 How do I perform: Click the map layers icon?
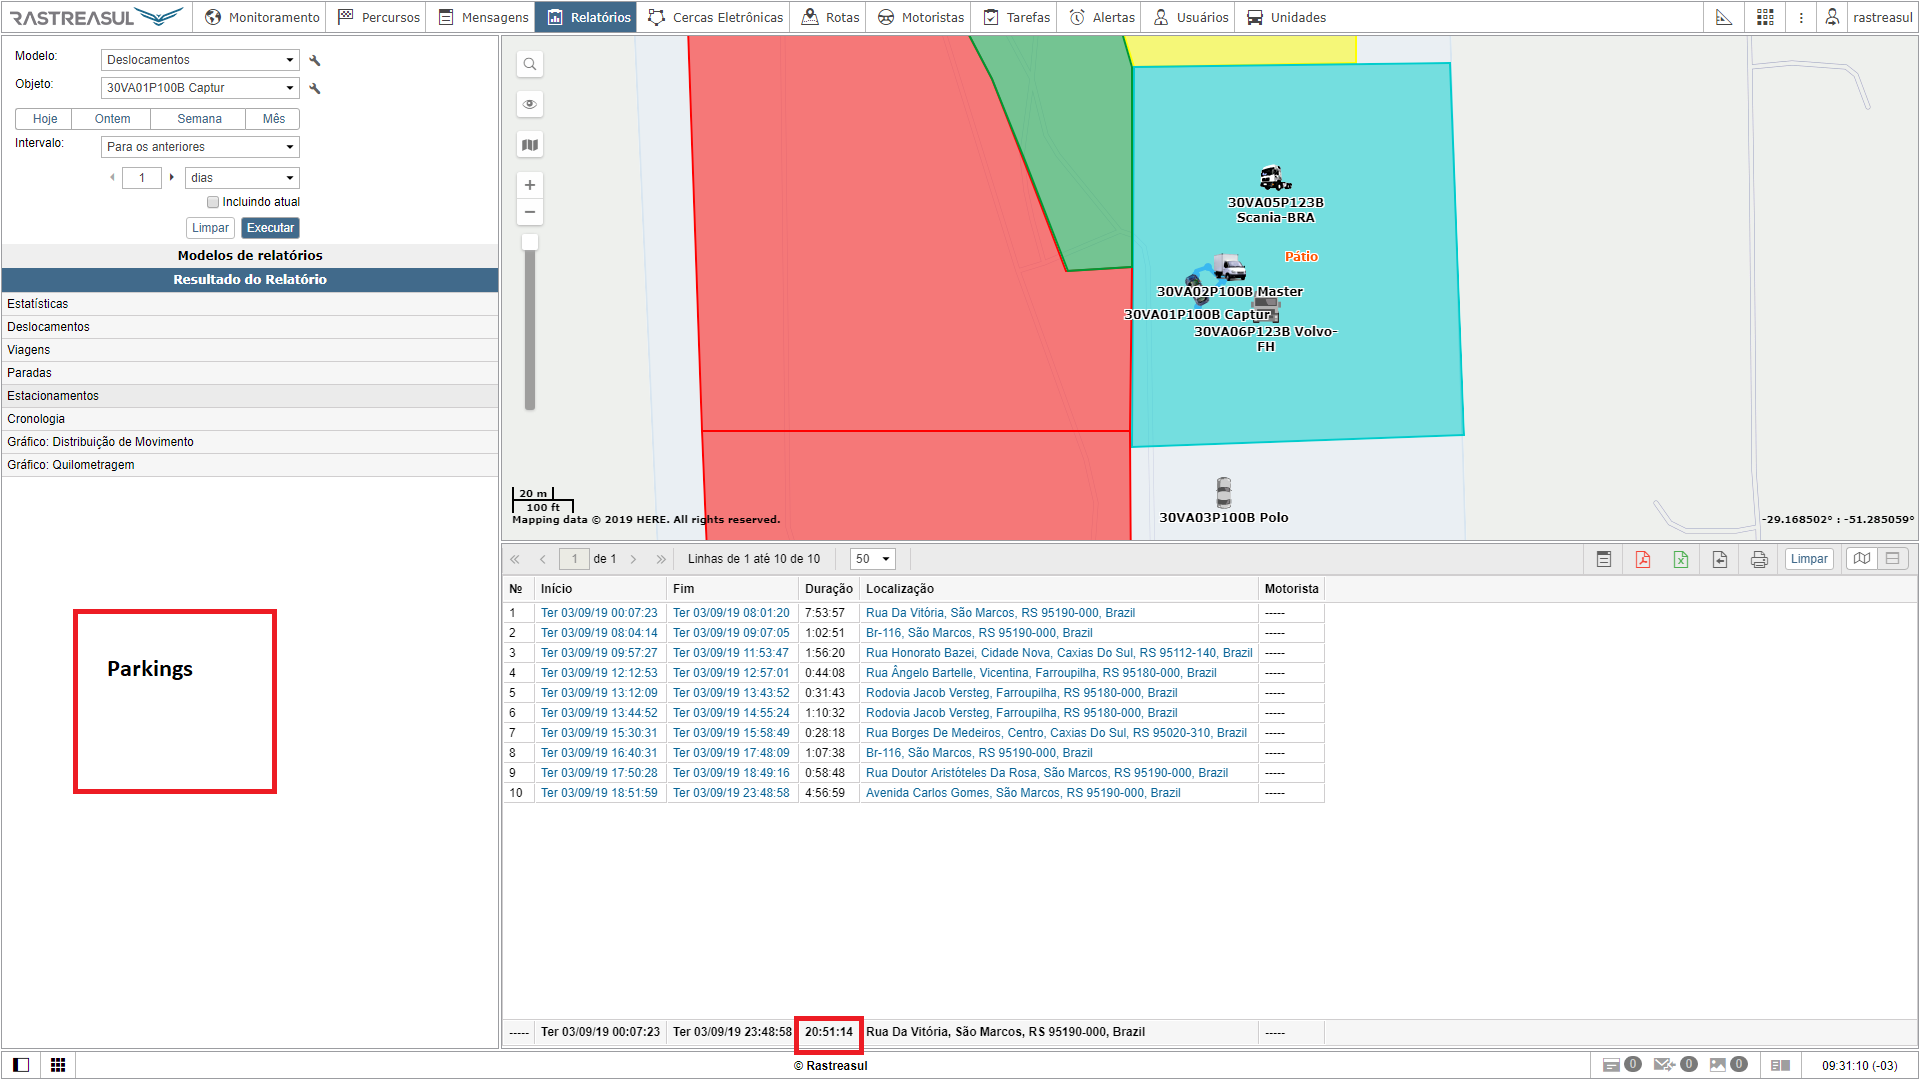[530, 145]
